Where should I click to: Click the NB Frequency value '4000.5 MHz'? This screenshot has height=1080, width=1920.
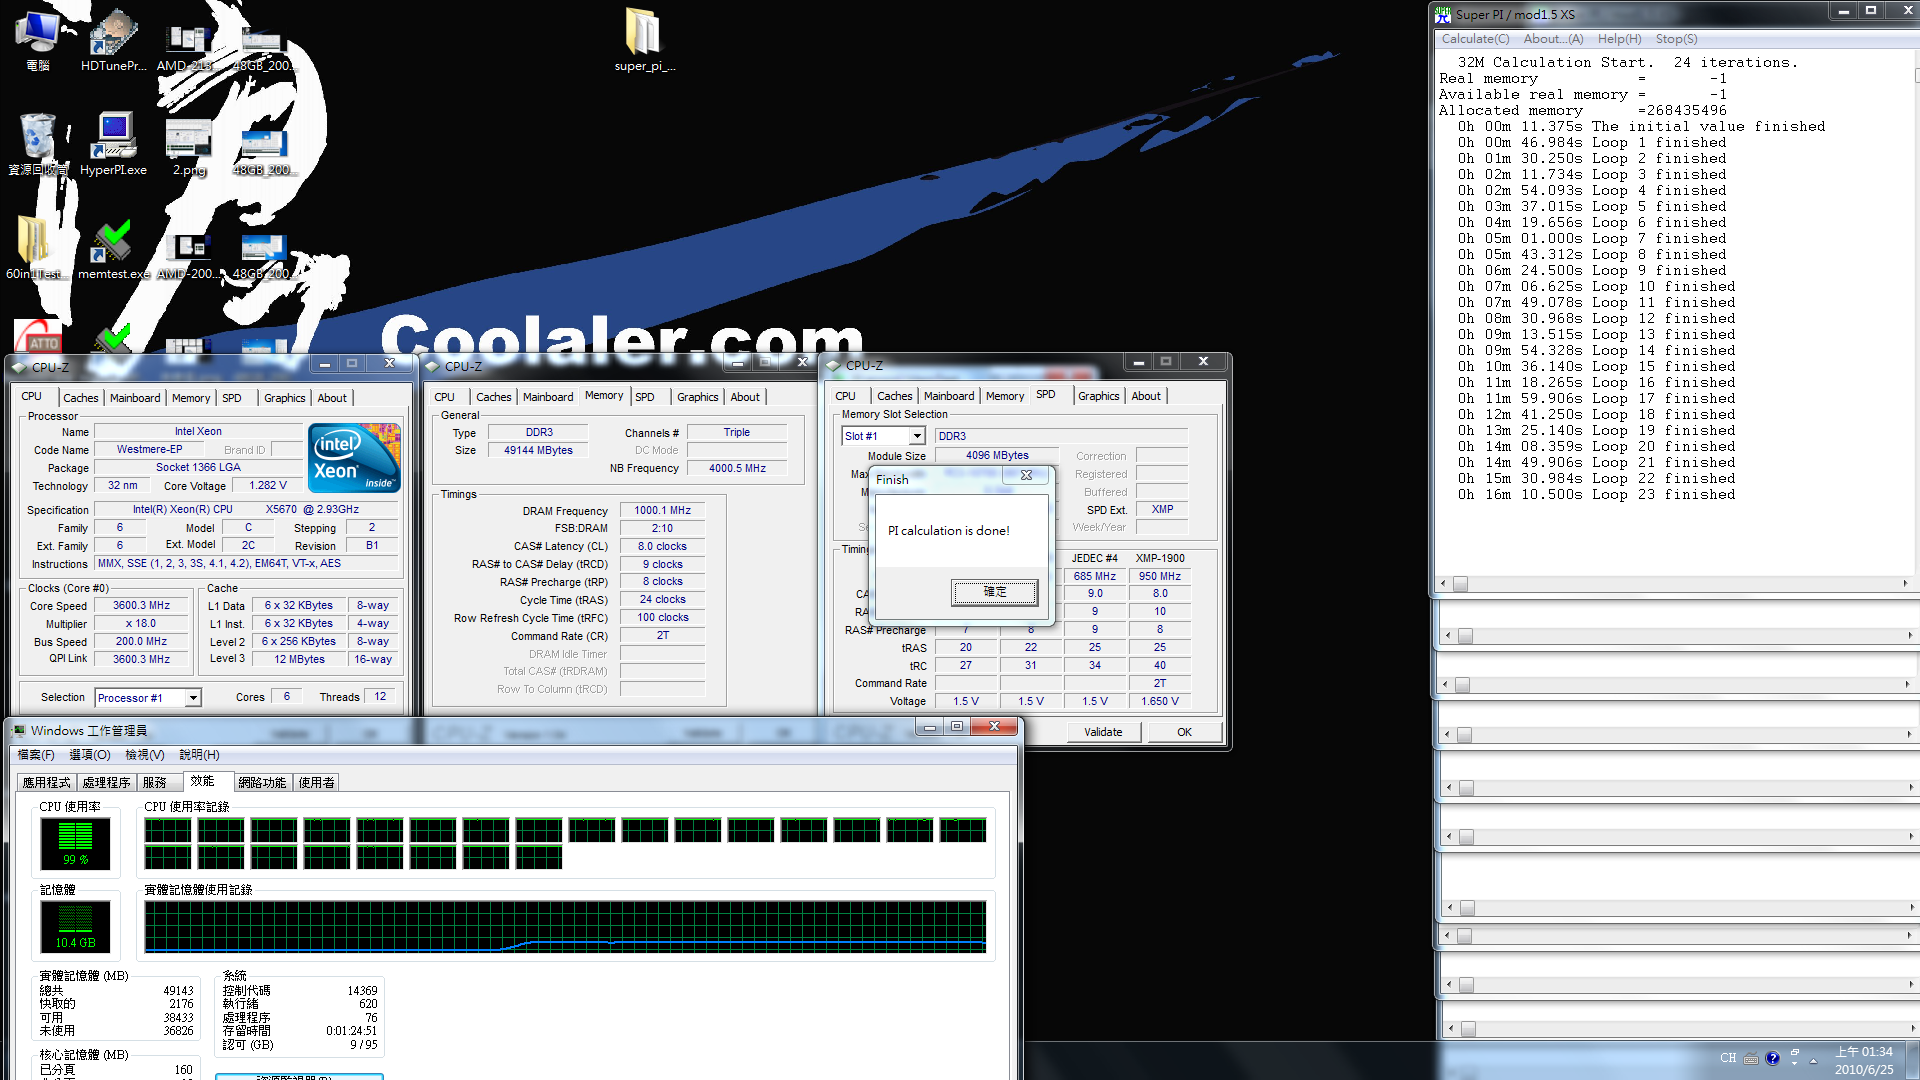pyautogui.click(x=737, y=468)
